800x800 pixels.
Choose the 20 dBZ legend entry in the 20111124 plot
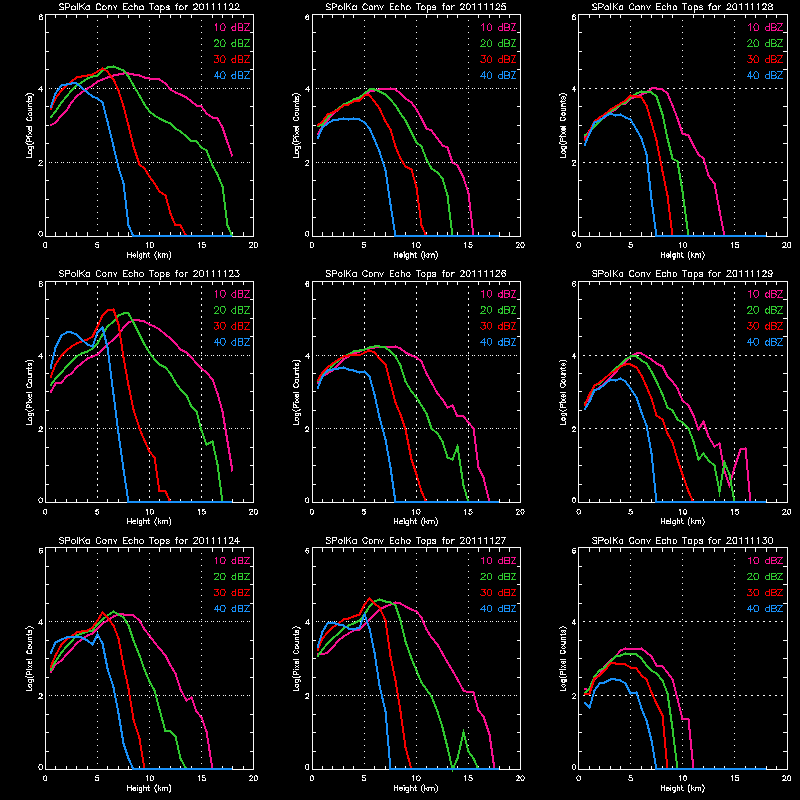click(232, 577)
